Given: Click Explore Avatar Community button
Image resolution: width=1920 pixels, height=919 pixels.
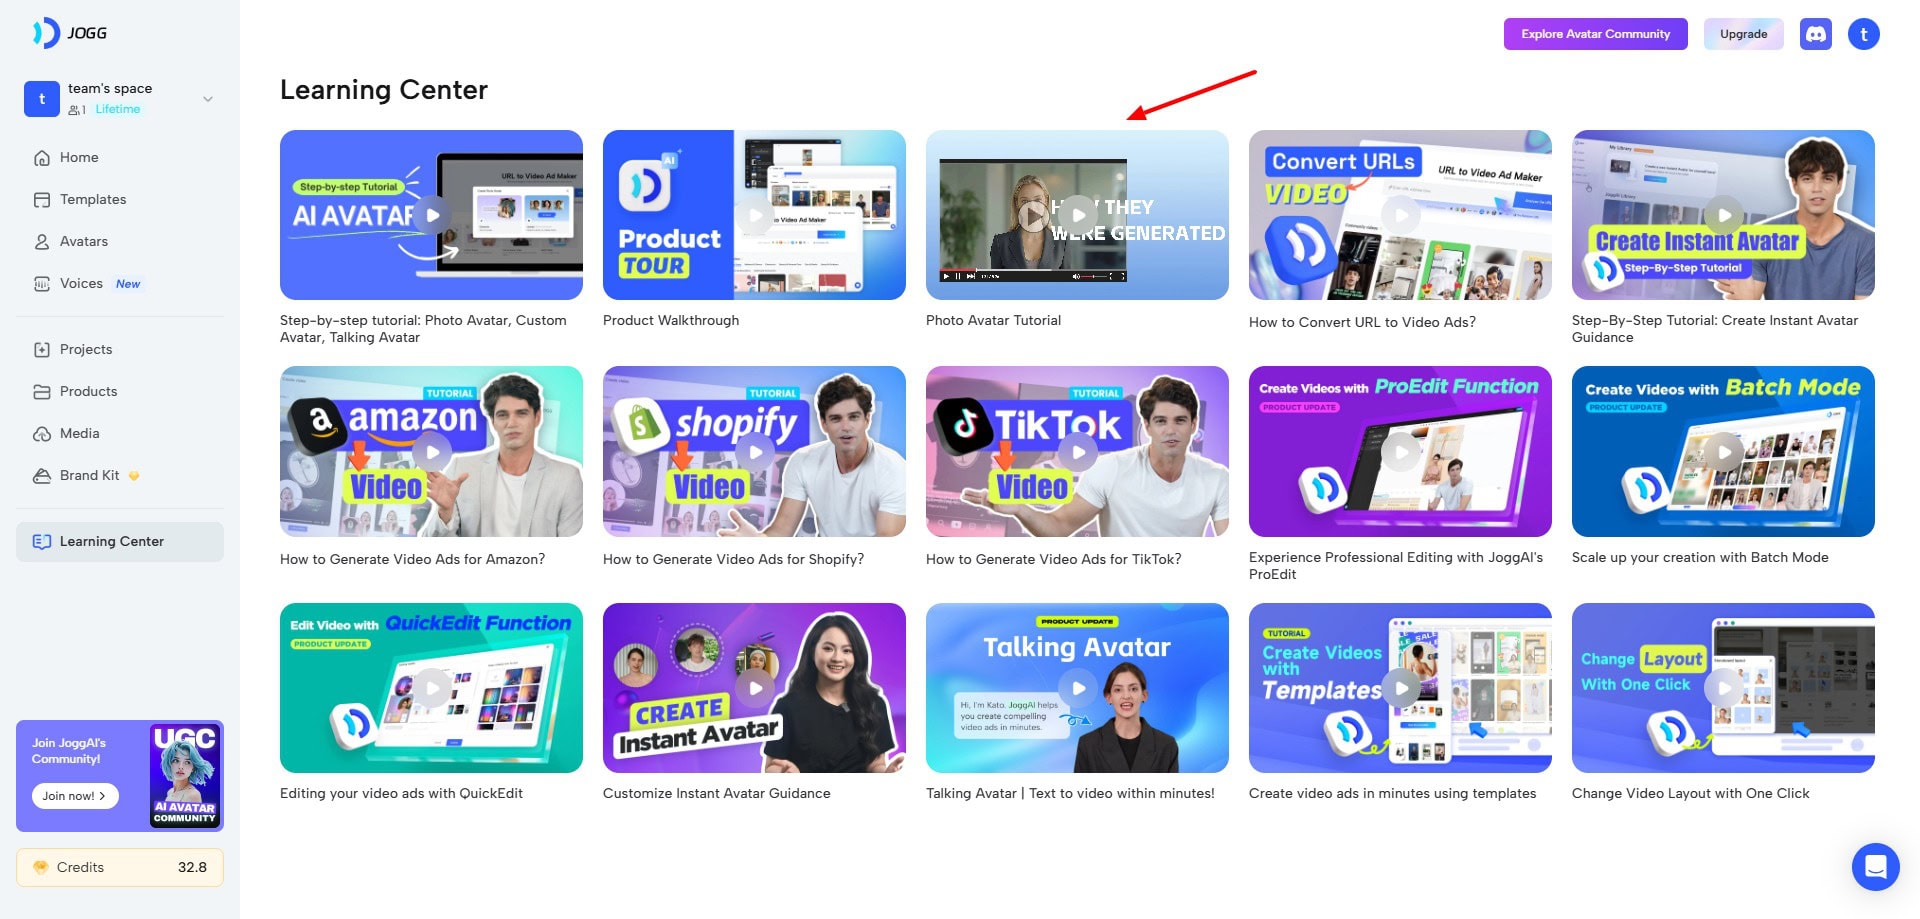Looking at the screenshot, I should pos(1595,34).
